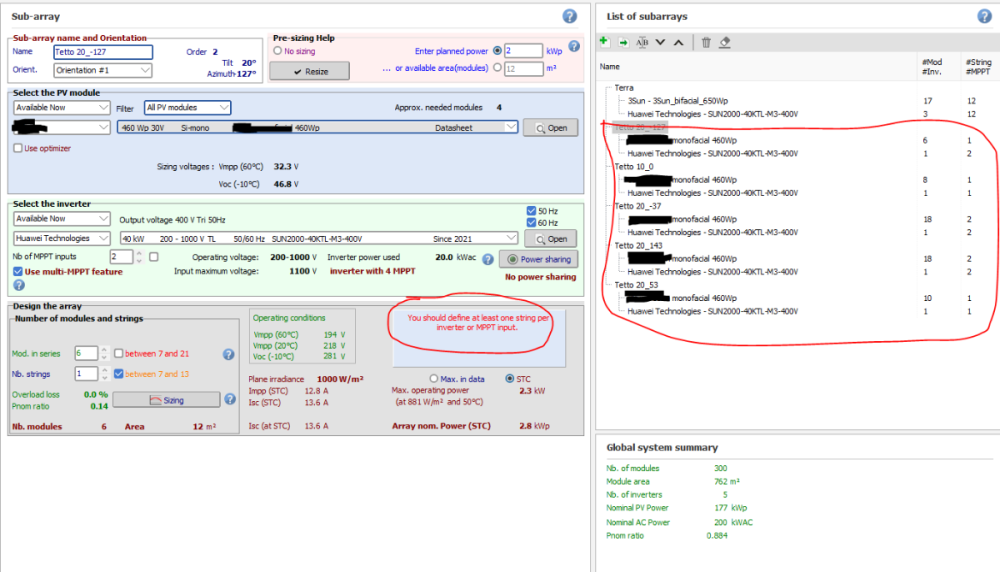Select Tetto 20_143 subarray in list
This screenshot has width=1000, height=572.
coord(639,245)
